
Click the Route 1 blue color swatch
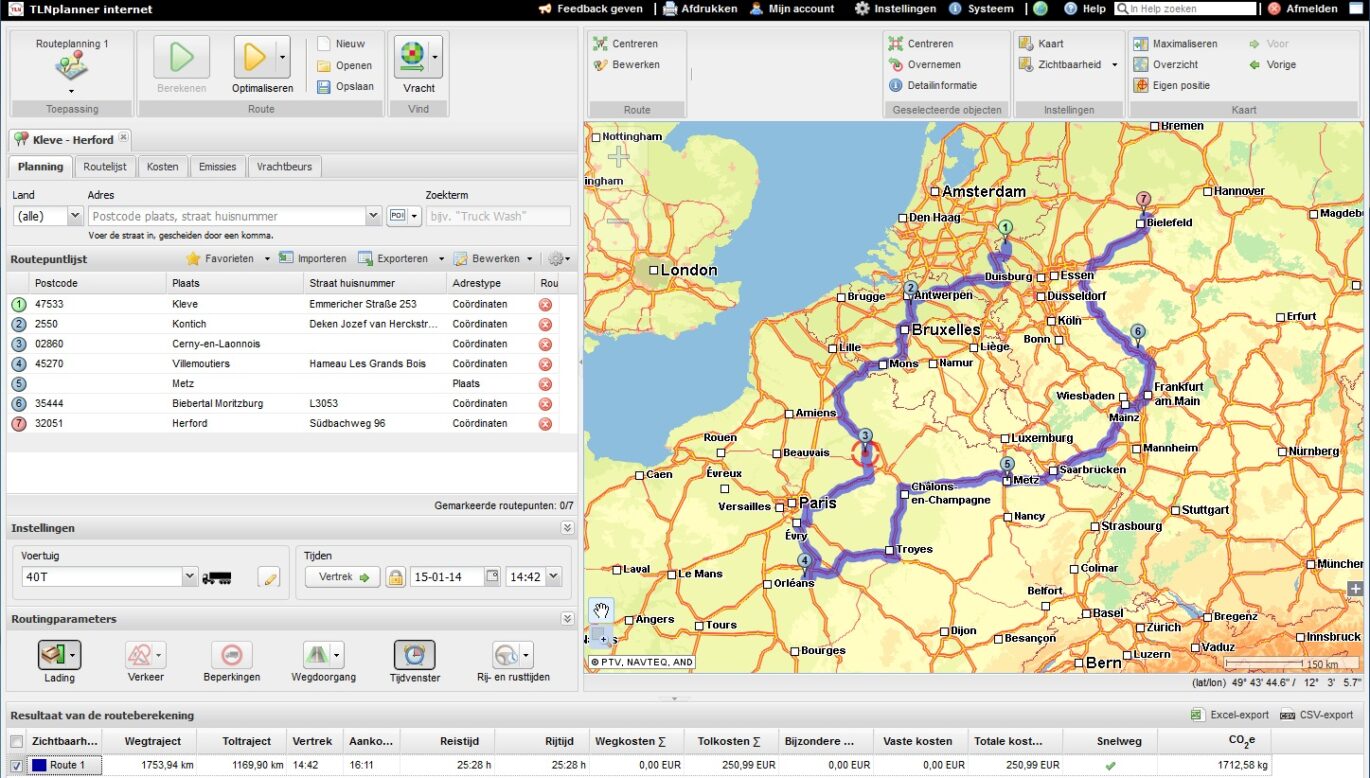(x=39, y=766)
